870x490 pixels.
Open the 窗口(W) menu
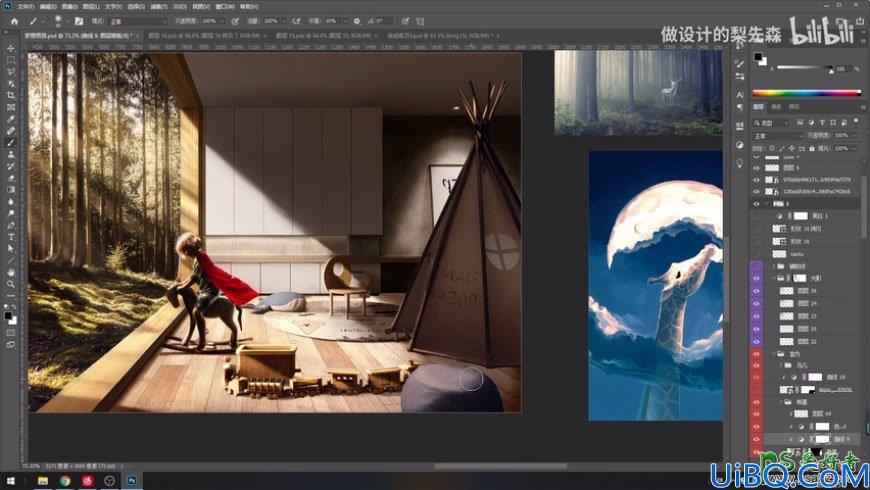[x=225, y=7]
